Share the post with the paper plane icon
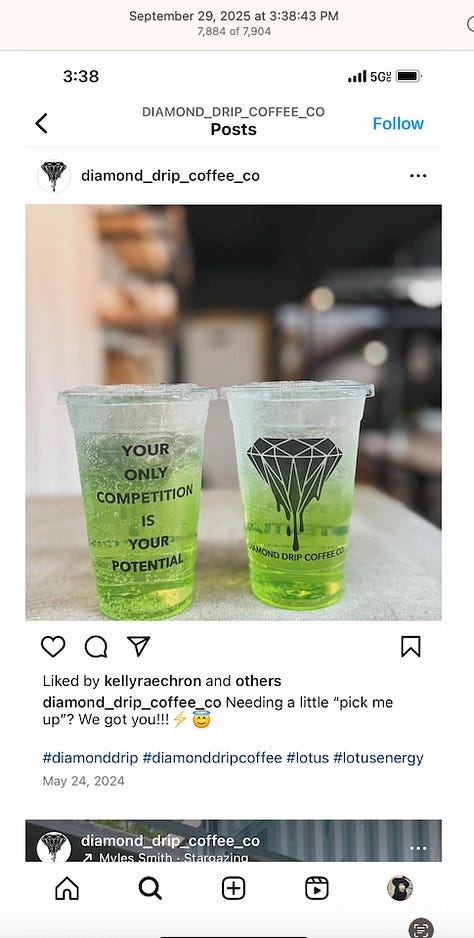 (x=138, y=646)
